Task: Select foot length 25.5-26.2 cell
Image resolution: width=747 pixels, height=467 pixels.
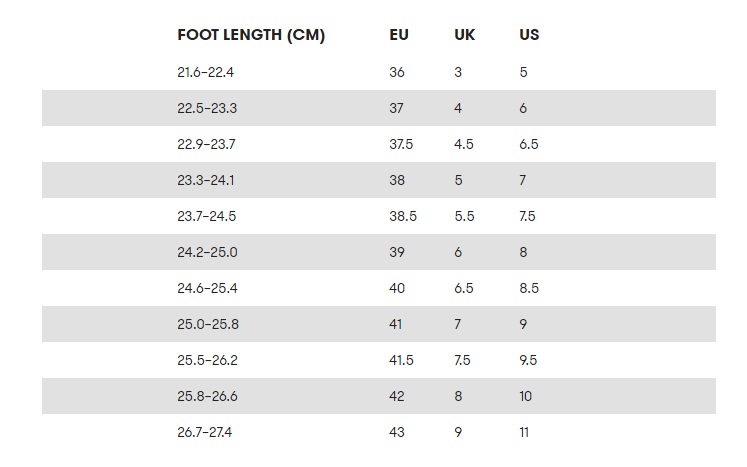Action: [207, 360]
